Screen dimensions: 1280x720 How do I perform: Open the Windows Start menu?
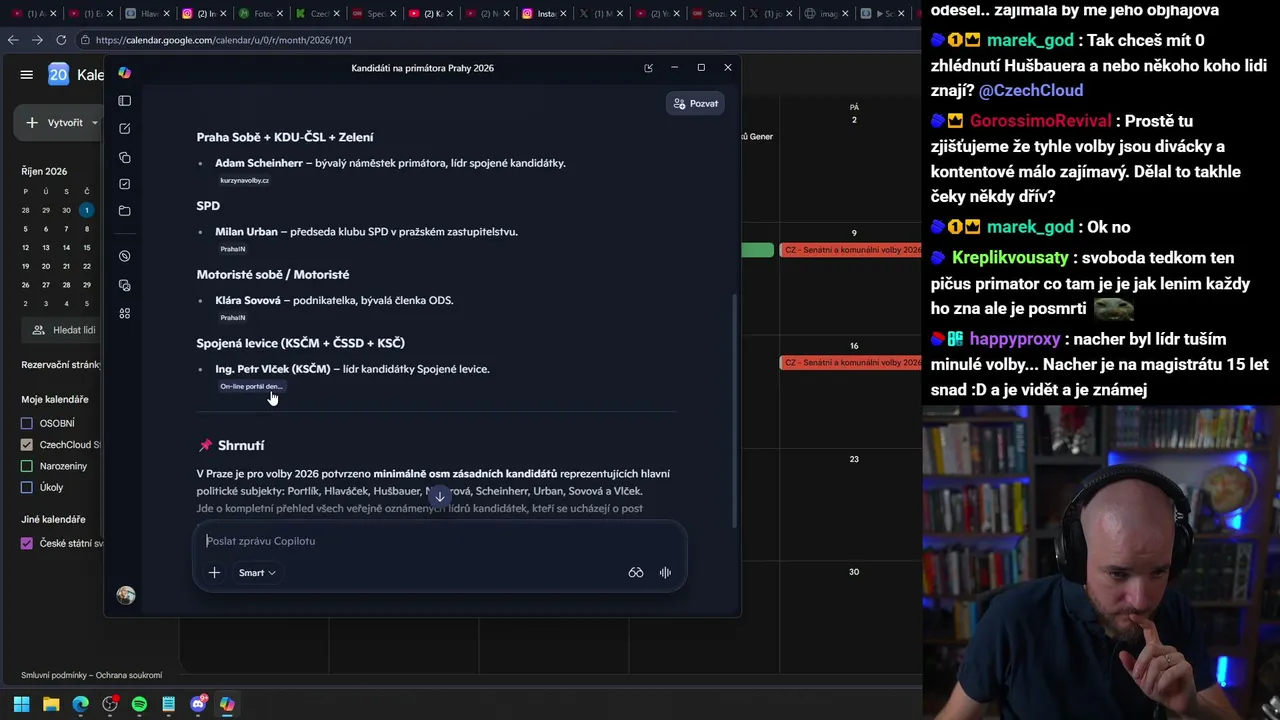click(x=21, y=704)
